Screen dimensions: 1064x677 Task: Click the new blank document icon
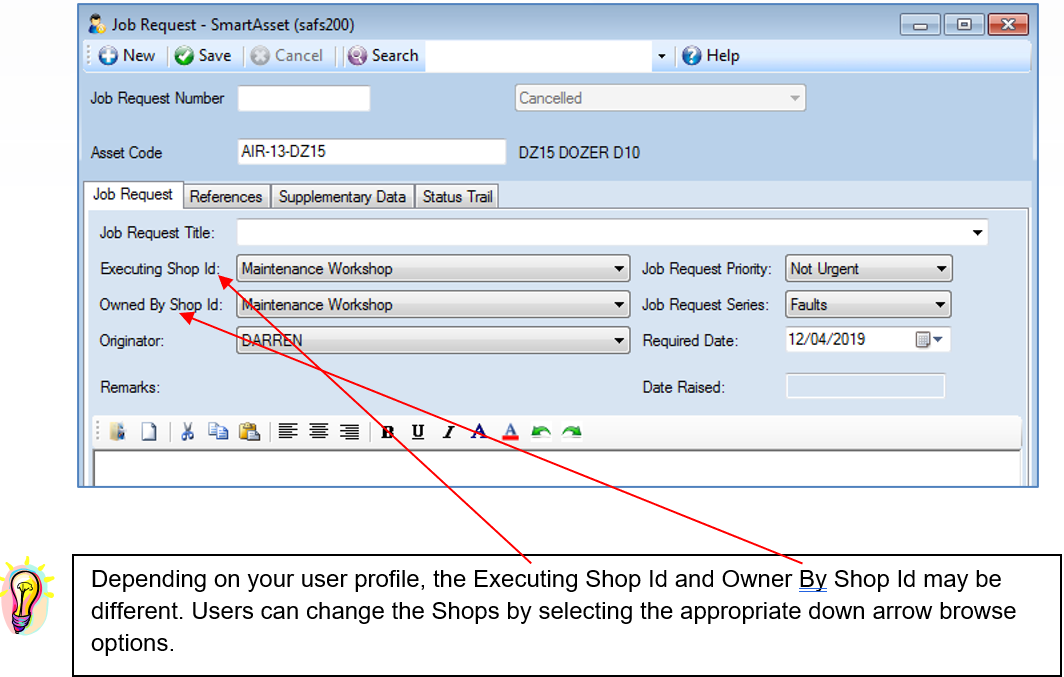pos(149,431)
